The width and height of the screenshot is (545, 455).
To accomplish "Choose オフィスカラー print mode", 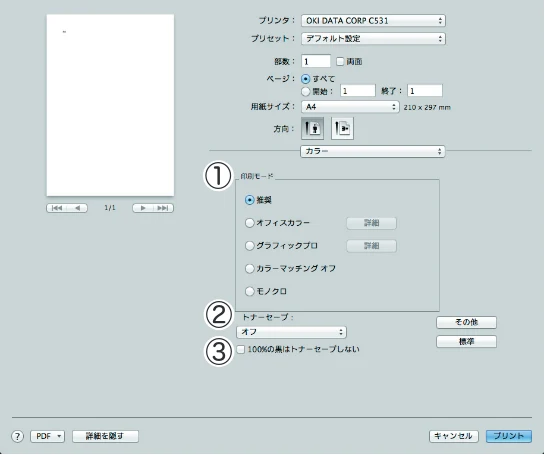I will (x=250, y=223).
